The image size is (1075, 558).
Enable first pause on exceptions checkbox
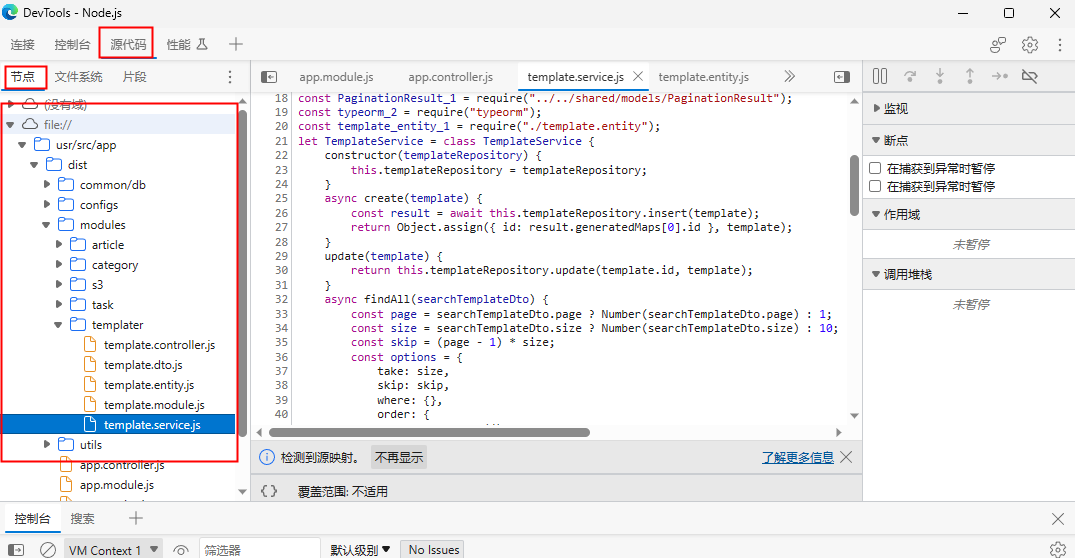tap(875, 168)
